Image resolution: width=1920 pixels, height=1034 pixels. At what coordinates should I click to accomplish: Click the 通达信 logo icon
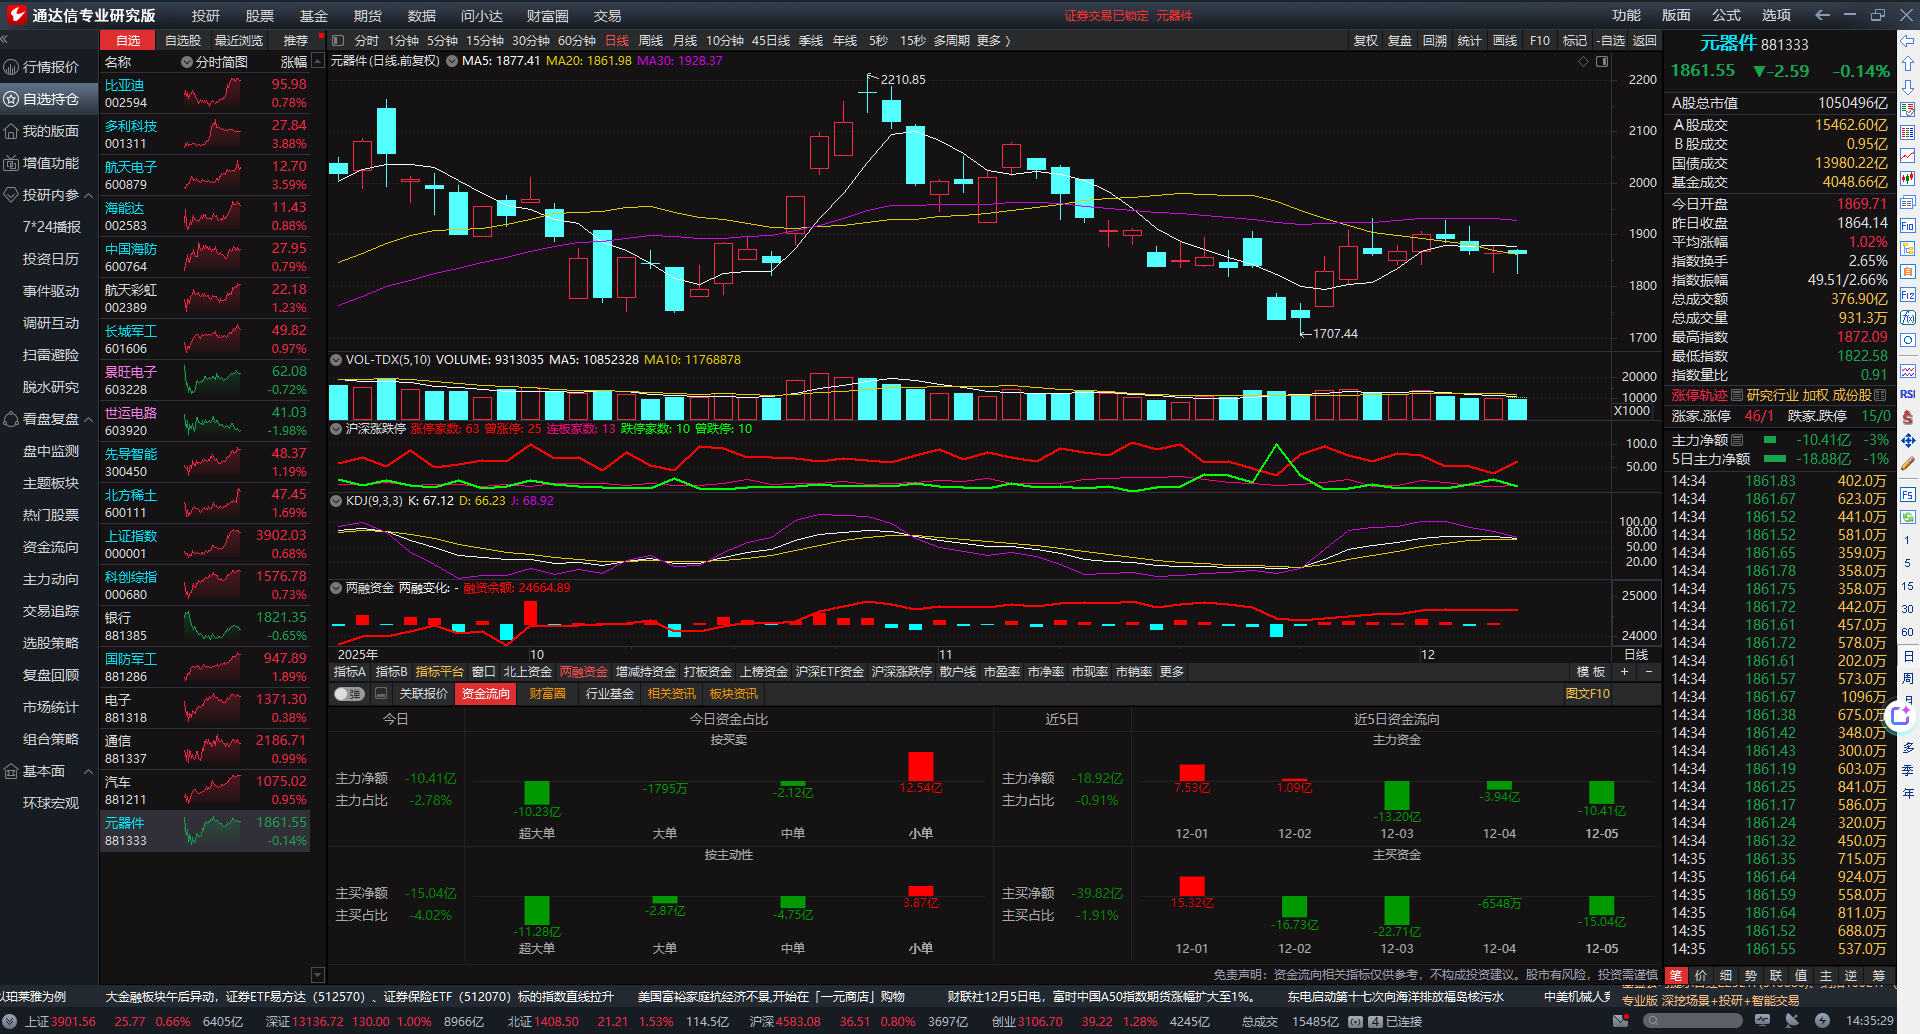16,15
